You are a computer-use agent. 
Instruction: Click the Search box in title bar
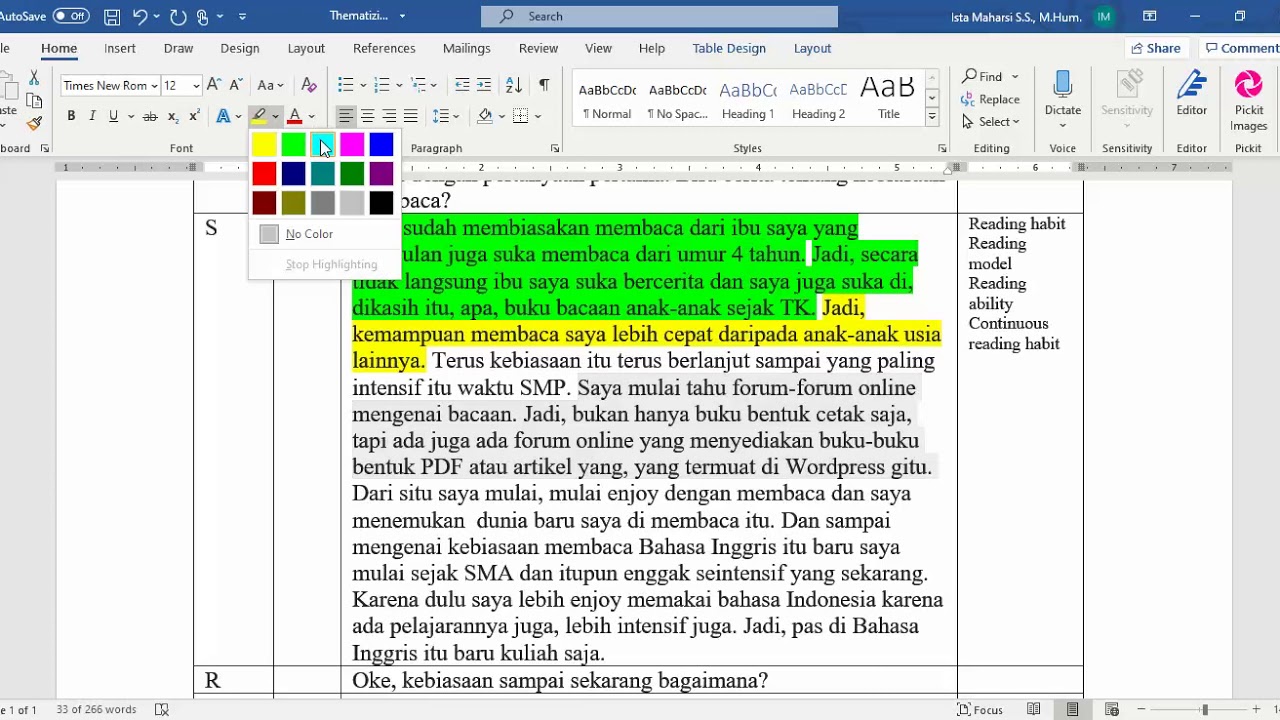[660, 16]
